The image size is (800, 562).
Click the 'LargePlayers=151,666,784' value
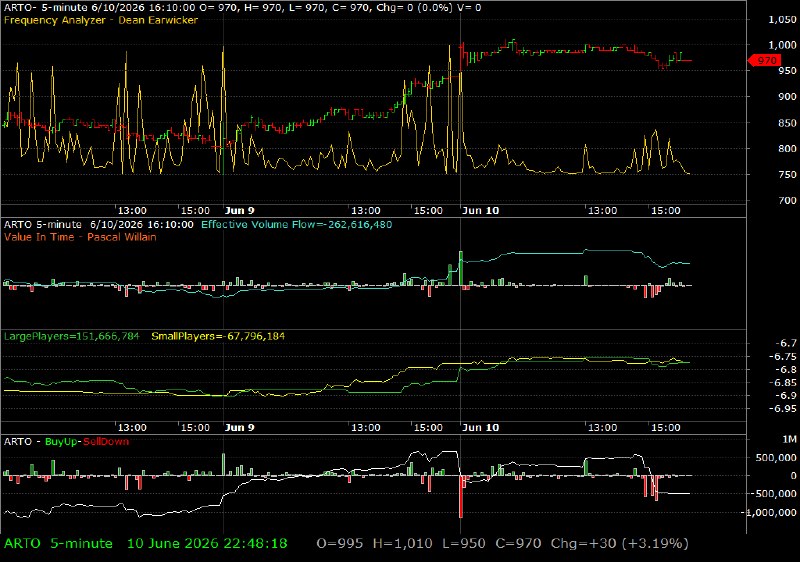71,336
